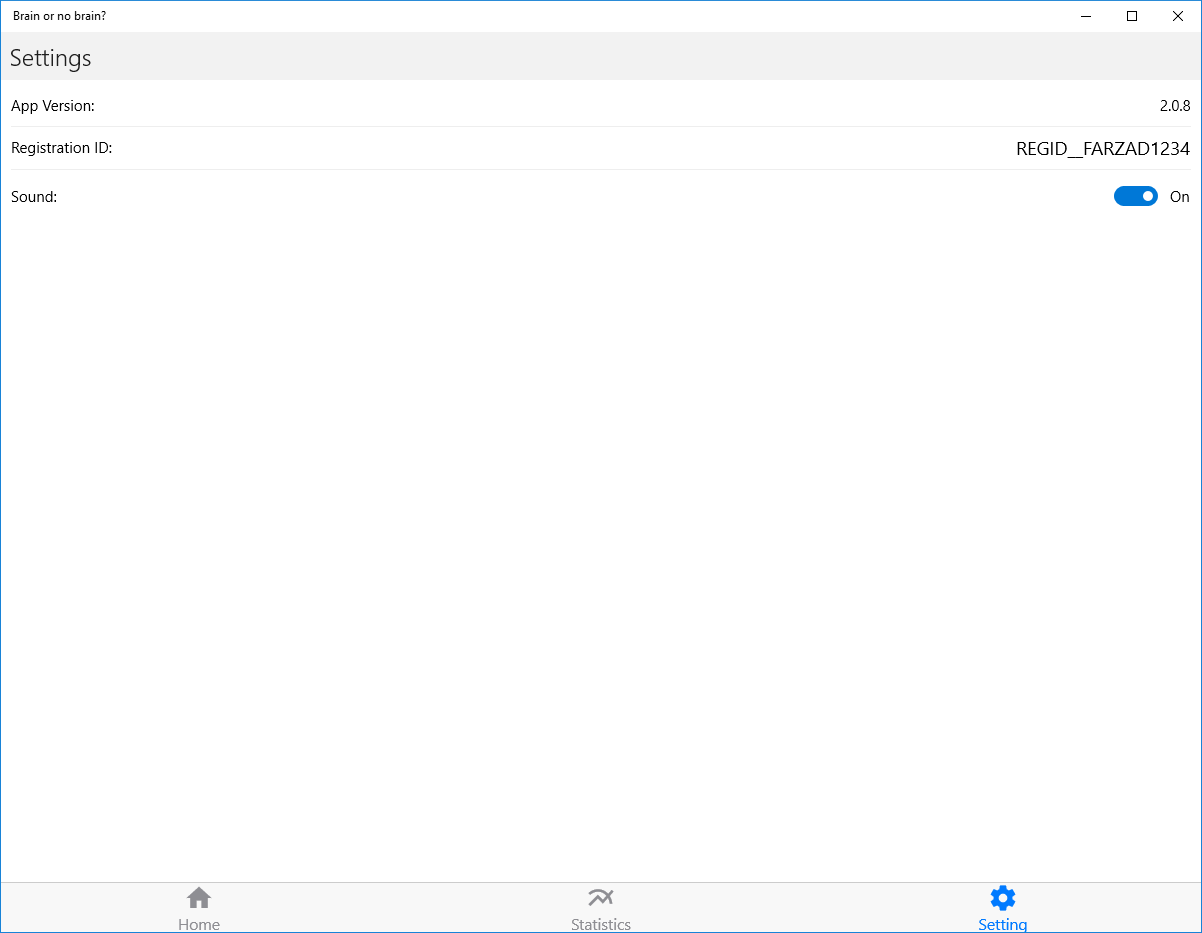
Task: Turn off the Sound toggle switch
Action: click(1136, 197)
